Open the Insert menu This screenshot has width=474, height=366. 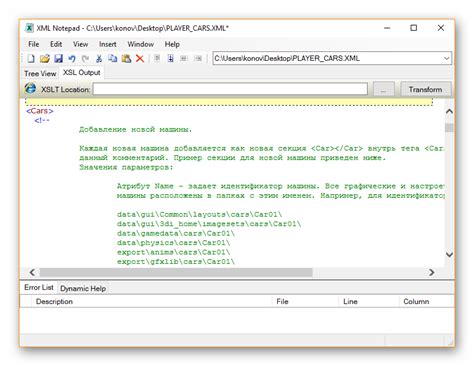pyautogui.click(x=108, y=44)
